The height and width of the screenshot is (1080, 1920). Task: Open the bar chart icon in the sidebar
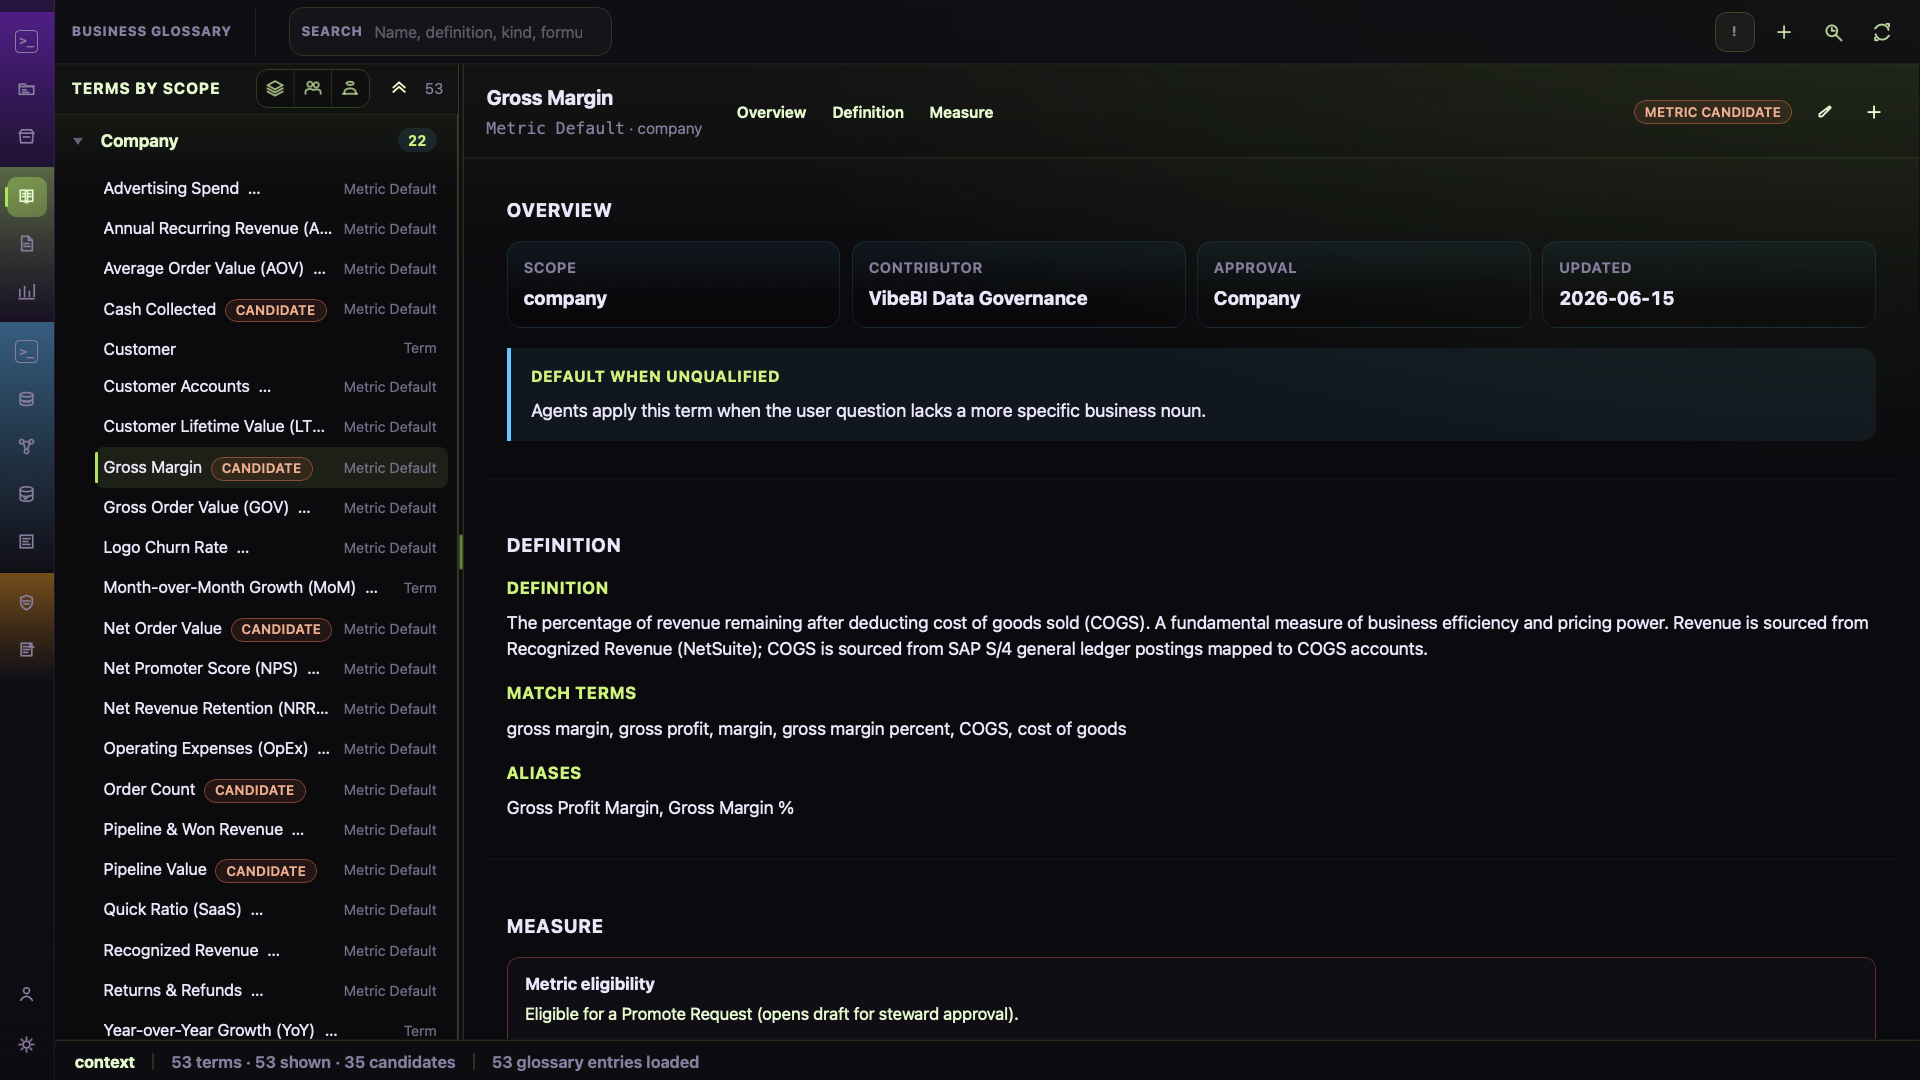[x=27, y=292]
